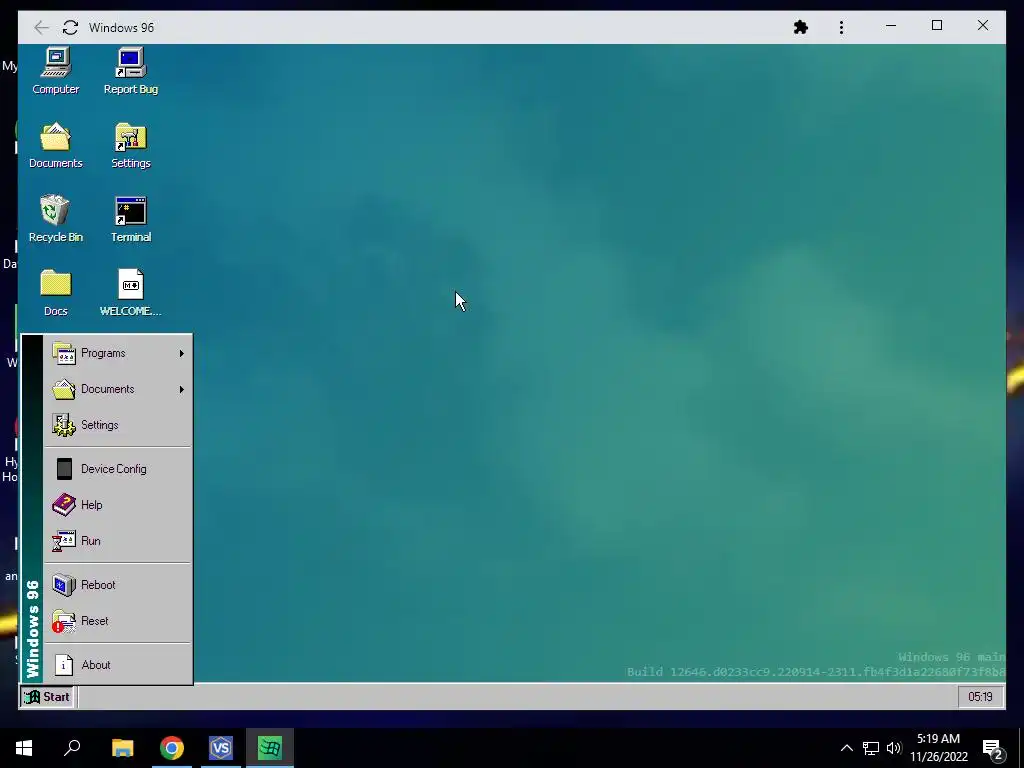The height and width of the screenshot is (768, 1024).
Task: Switch to Google Chrome on taskbar
Action: pos(172,748)
